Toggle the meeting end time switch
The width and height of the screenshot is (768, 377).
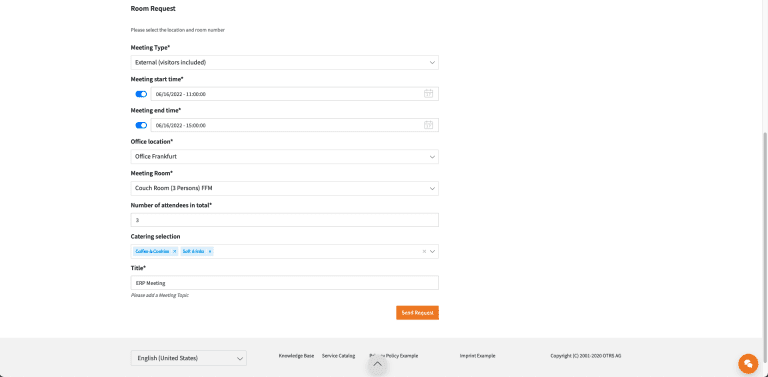pyautogui.click(x=141, y=125)
